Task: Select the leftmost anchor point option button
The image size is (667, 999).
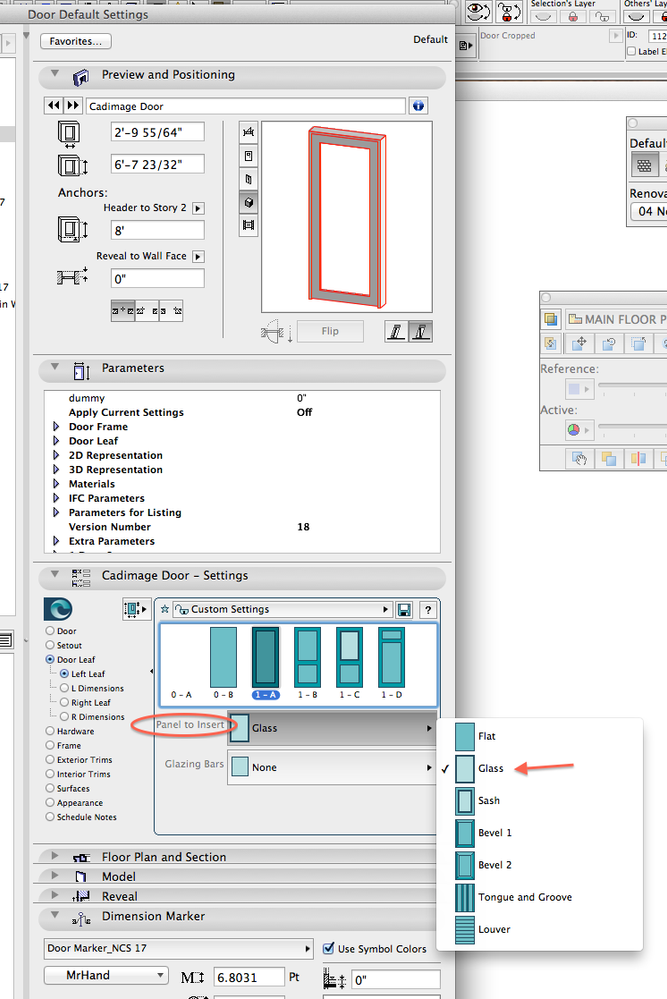Action: coord(123,311)
